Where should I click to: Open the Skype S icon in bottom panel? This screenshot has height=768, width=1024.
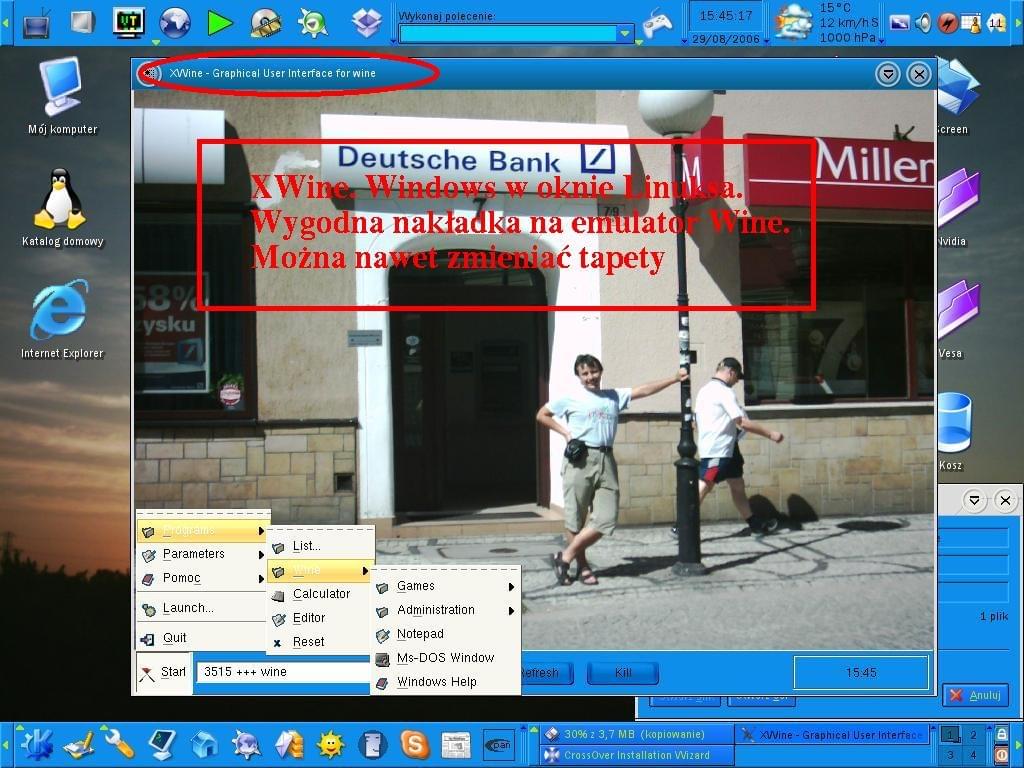(x=415, y=744)
